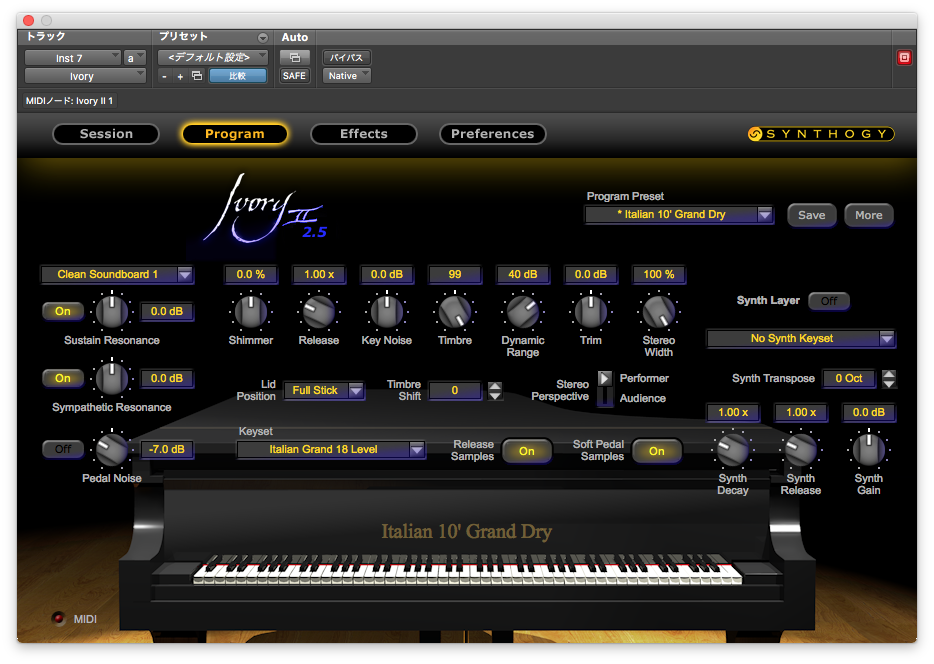934x664 pixels.
Task: Click the Pedal Noise -7.0 dB field
Action: pyautogui.click(x=167, y=449)
